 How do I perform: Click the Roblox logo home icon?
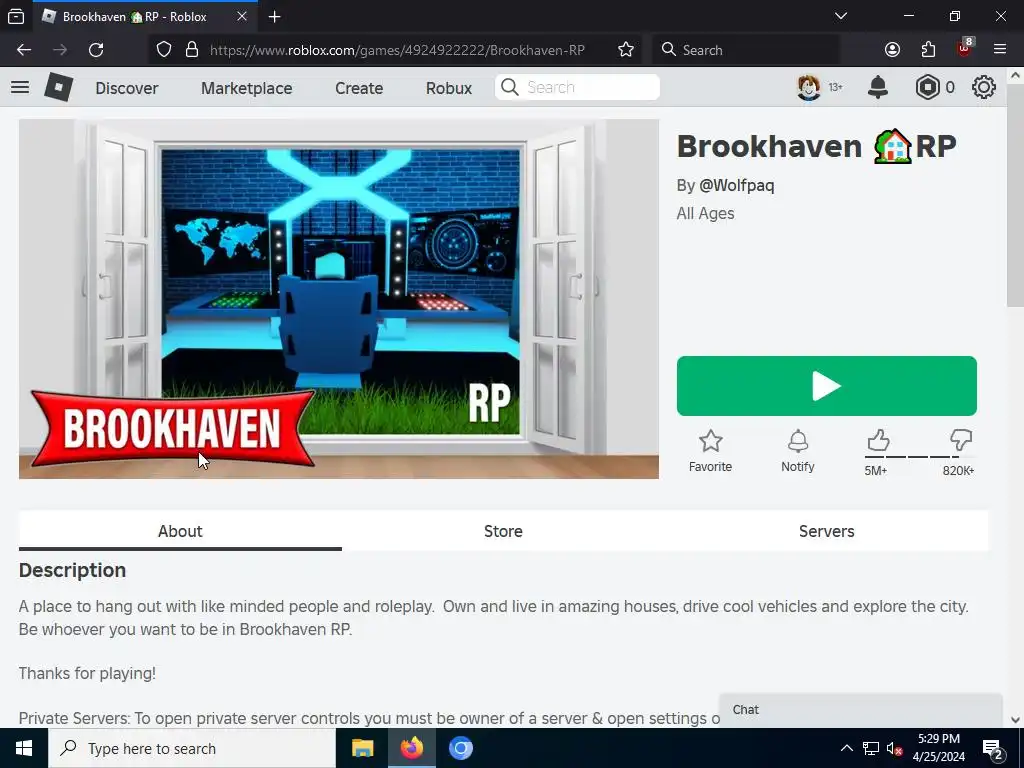(x=58, y=87)
